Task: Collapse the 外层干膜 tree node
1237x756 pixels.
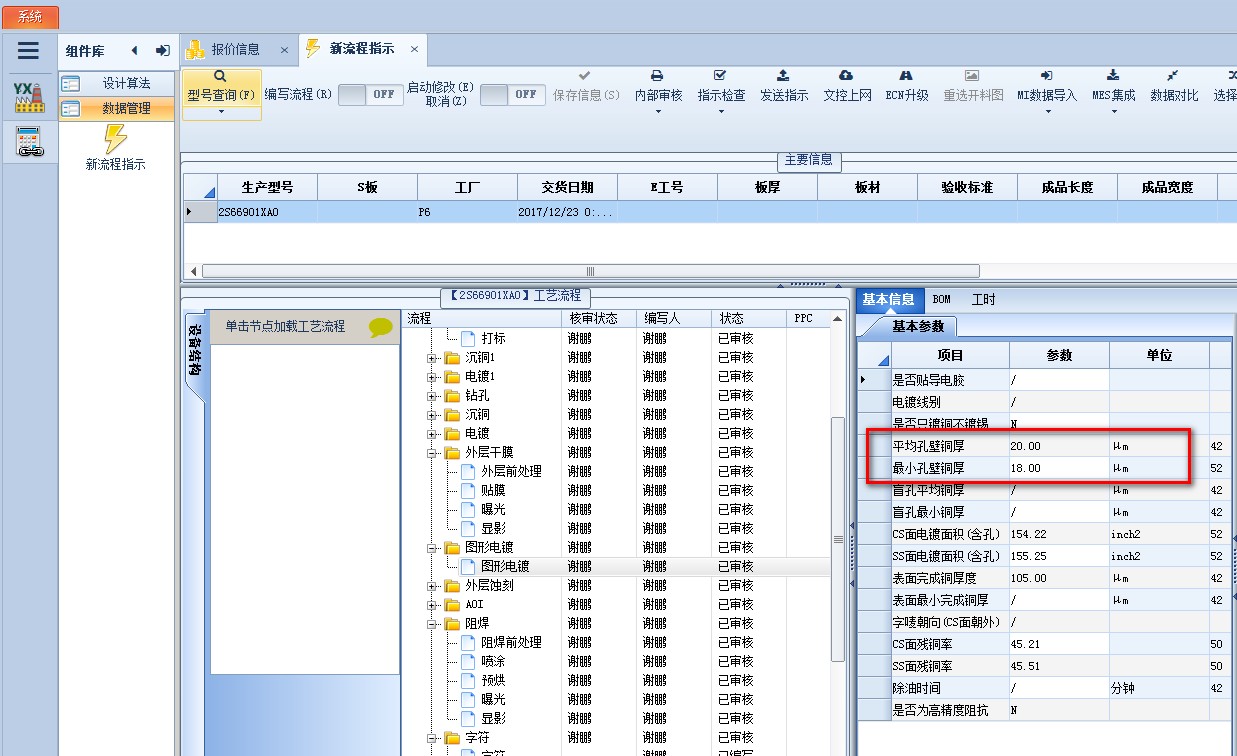Action: point(432,453)
